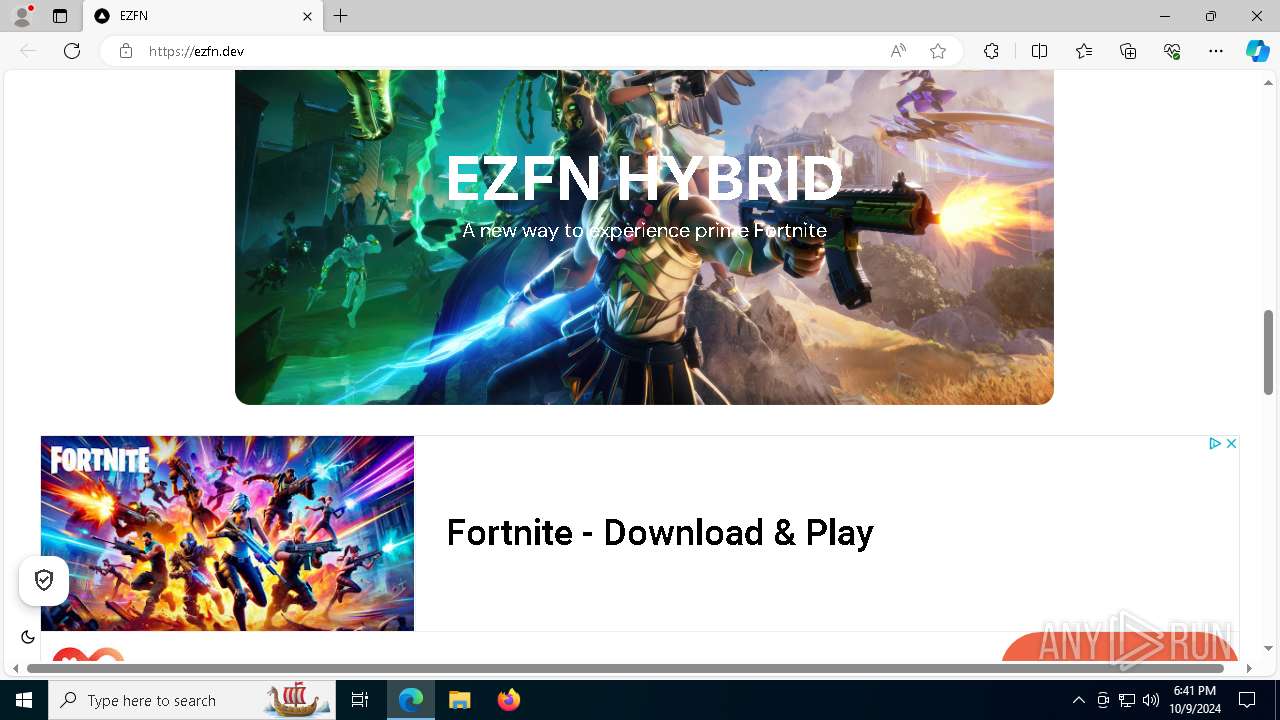Viewport: 1280px width, 720px height.
Task: Toggle the split screen icon
Action: [1039, 51]
